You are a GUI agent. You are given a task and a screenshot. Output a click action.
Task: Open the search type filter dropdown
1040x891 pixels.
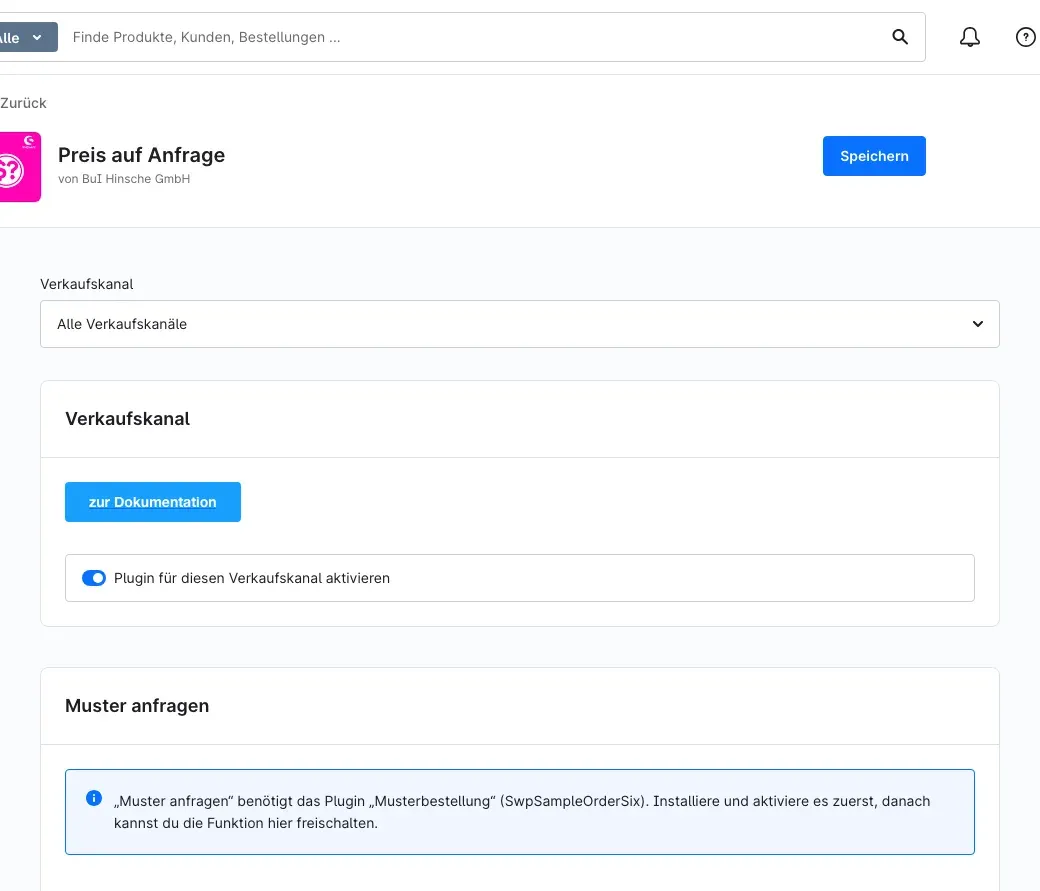pos(28,37)
